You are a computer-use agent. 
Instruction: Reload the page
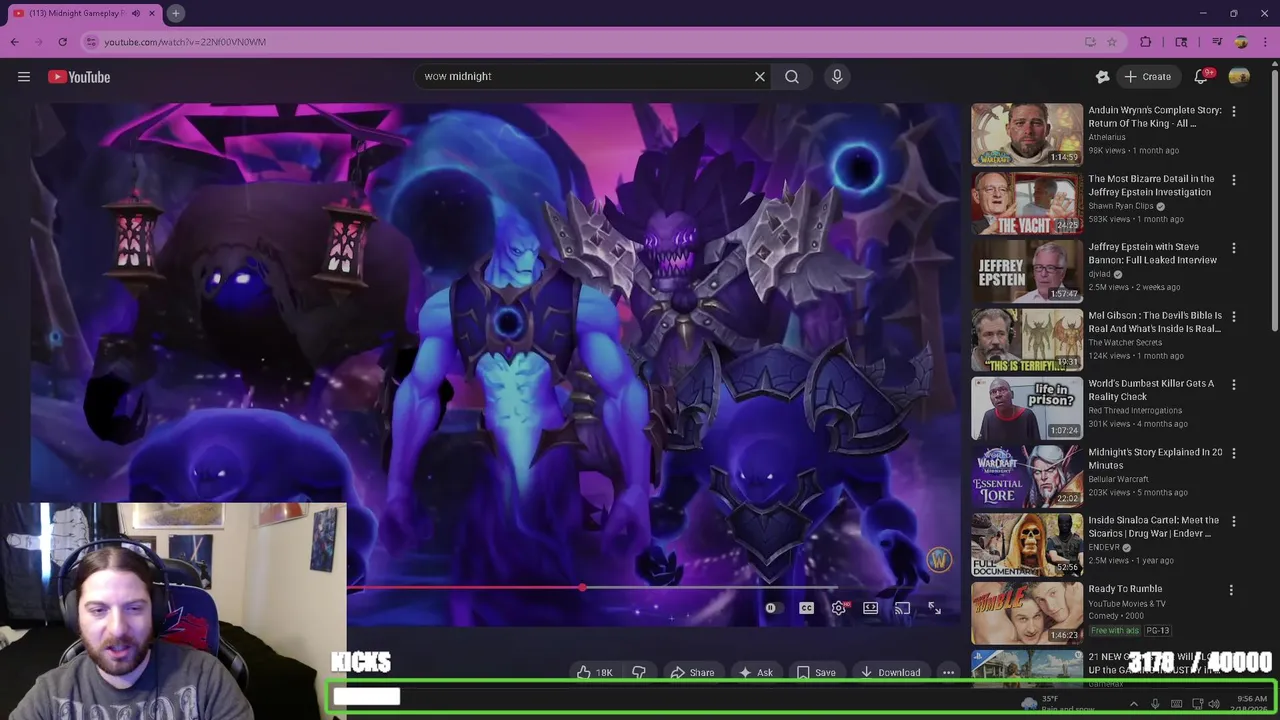[x=62, y=42]
